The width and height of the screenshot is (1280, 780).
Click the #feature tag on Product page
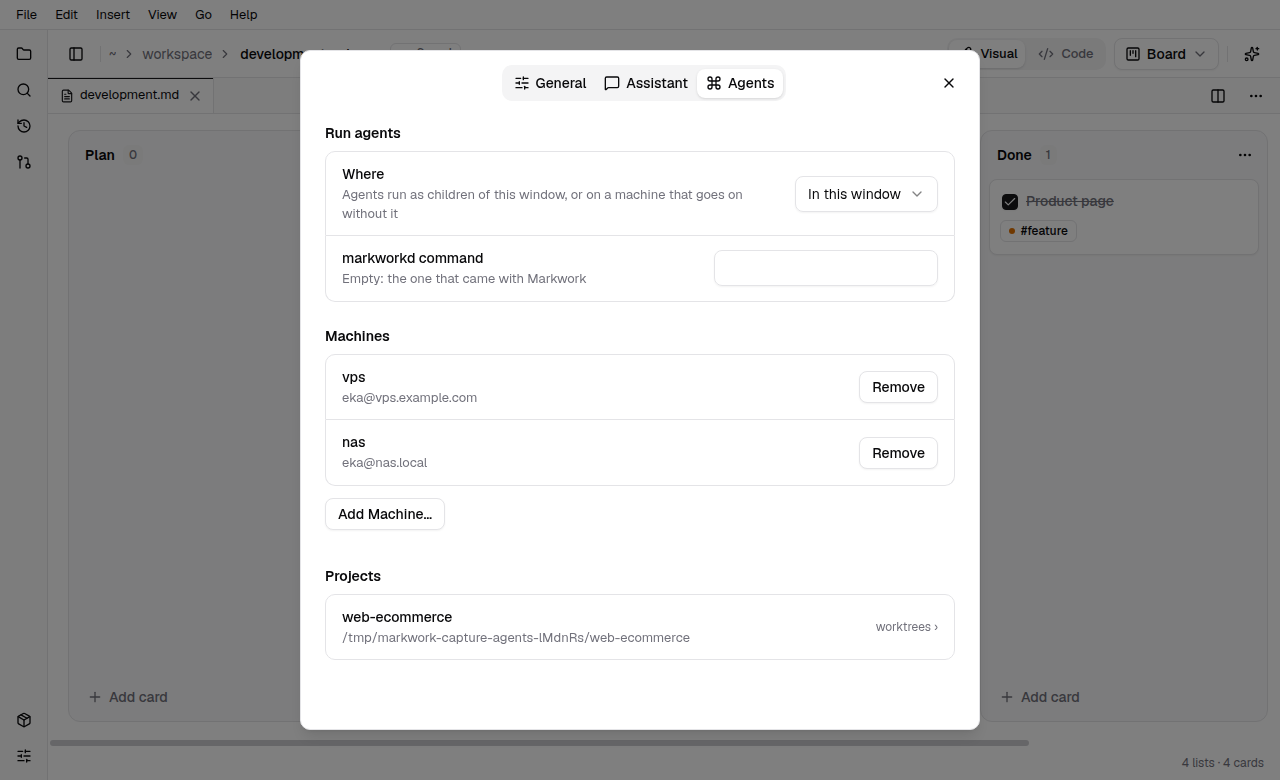pyautogui.click(x=1038, y=231)
